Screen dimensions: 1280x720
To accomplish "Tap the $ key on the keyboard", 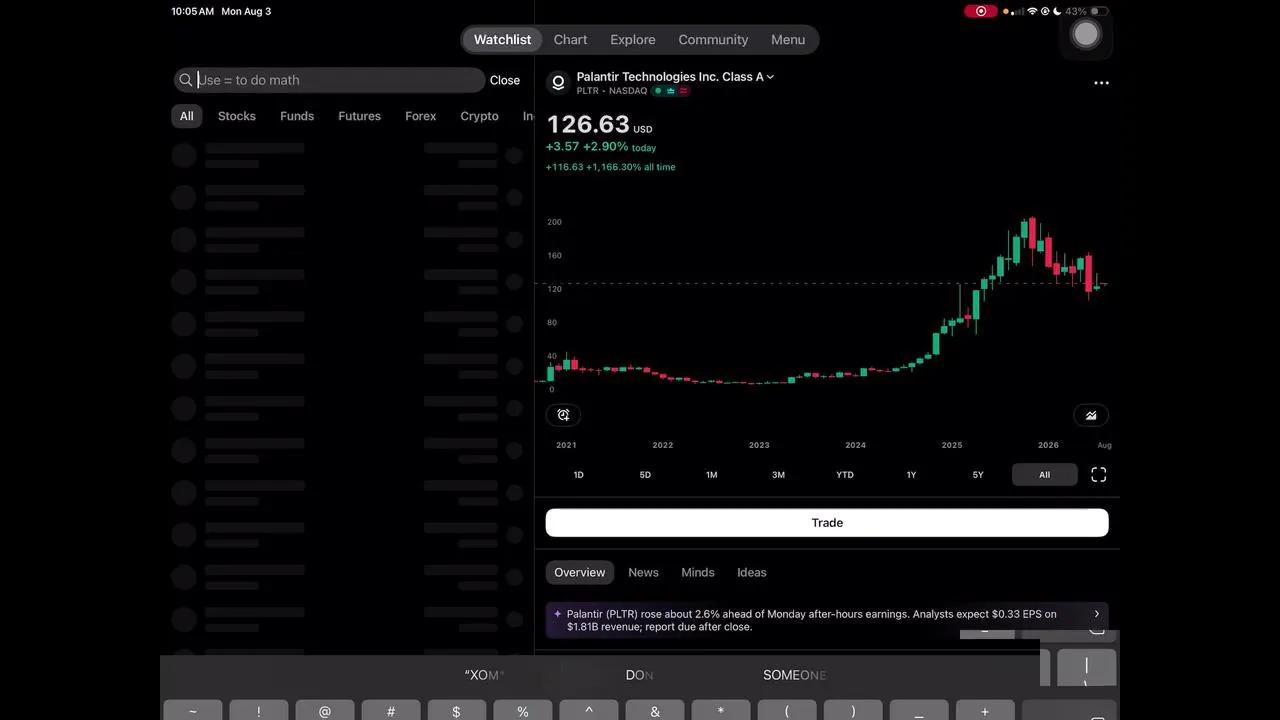I will coord(457,710).
